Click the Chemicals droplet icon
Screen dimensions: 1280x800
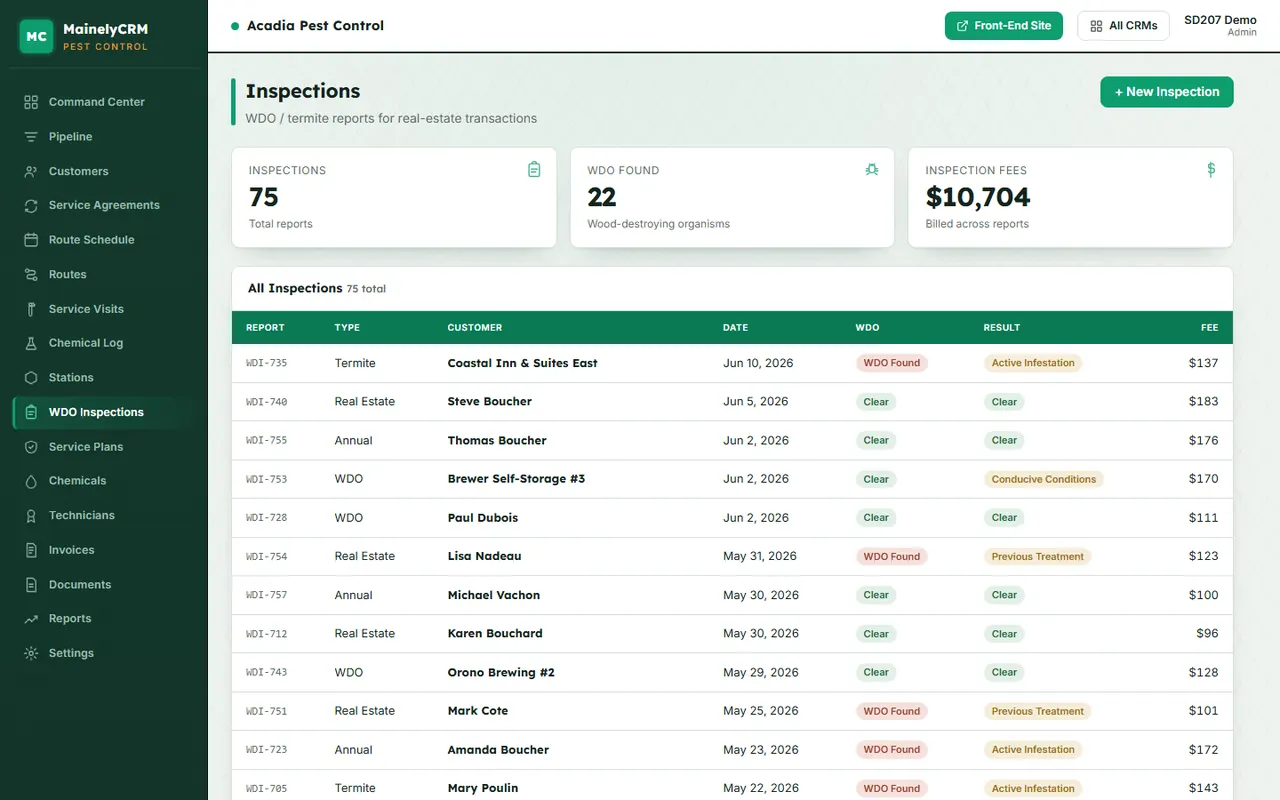[31, 481]
